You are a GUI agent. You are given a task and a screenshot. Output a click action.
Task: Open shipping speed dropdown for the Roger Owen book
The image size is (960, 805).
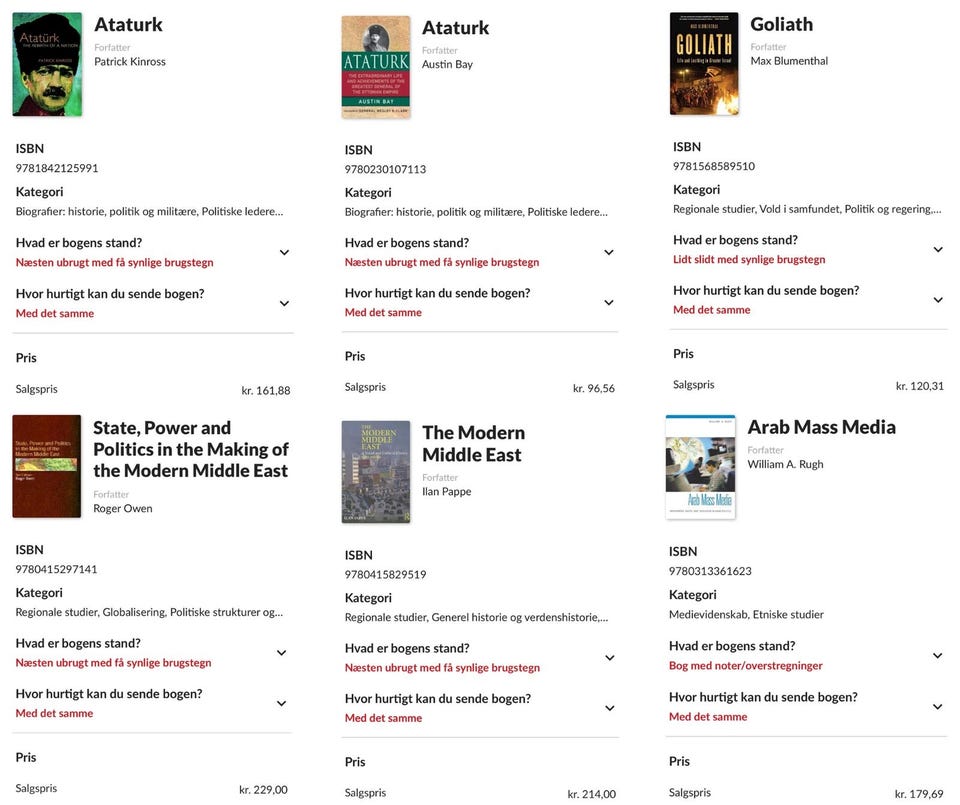(281, 704)
